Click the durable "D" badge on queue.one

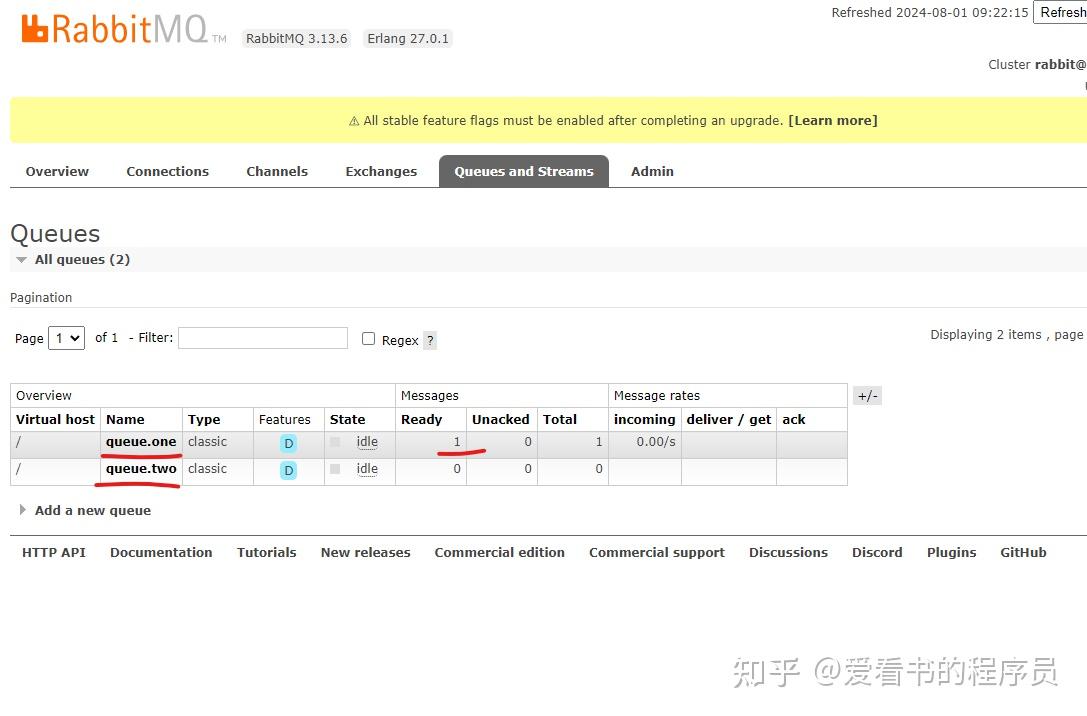288,442
